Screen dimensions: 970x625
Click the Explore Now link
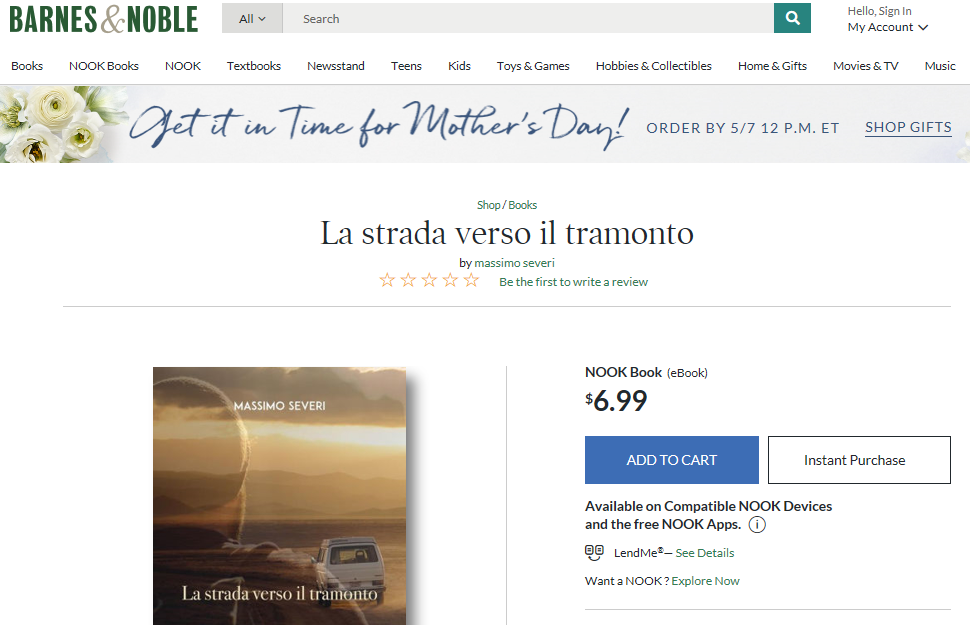[x=705, y=581]
